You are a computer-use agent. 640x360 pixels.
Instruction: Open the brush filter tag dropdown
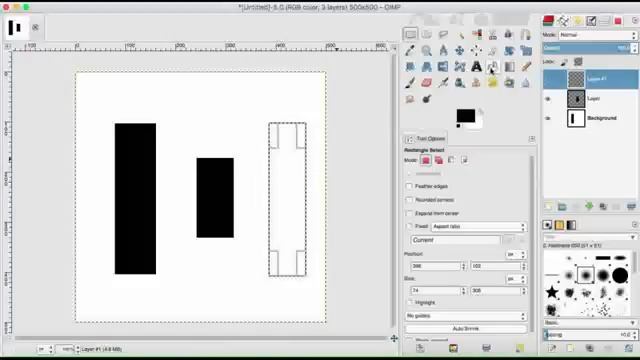click(x=590, y=237)
